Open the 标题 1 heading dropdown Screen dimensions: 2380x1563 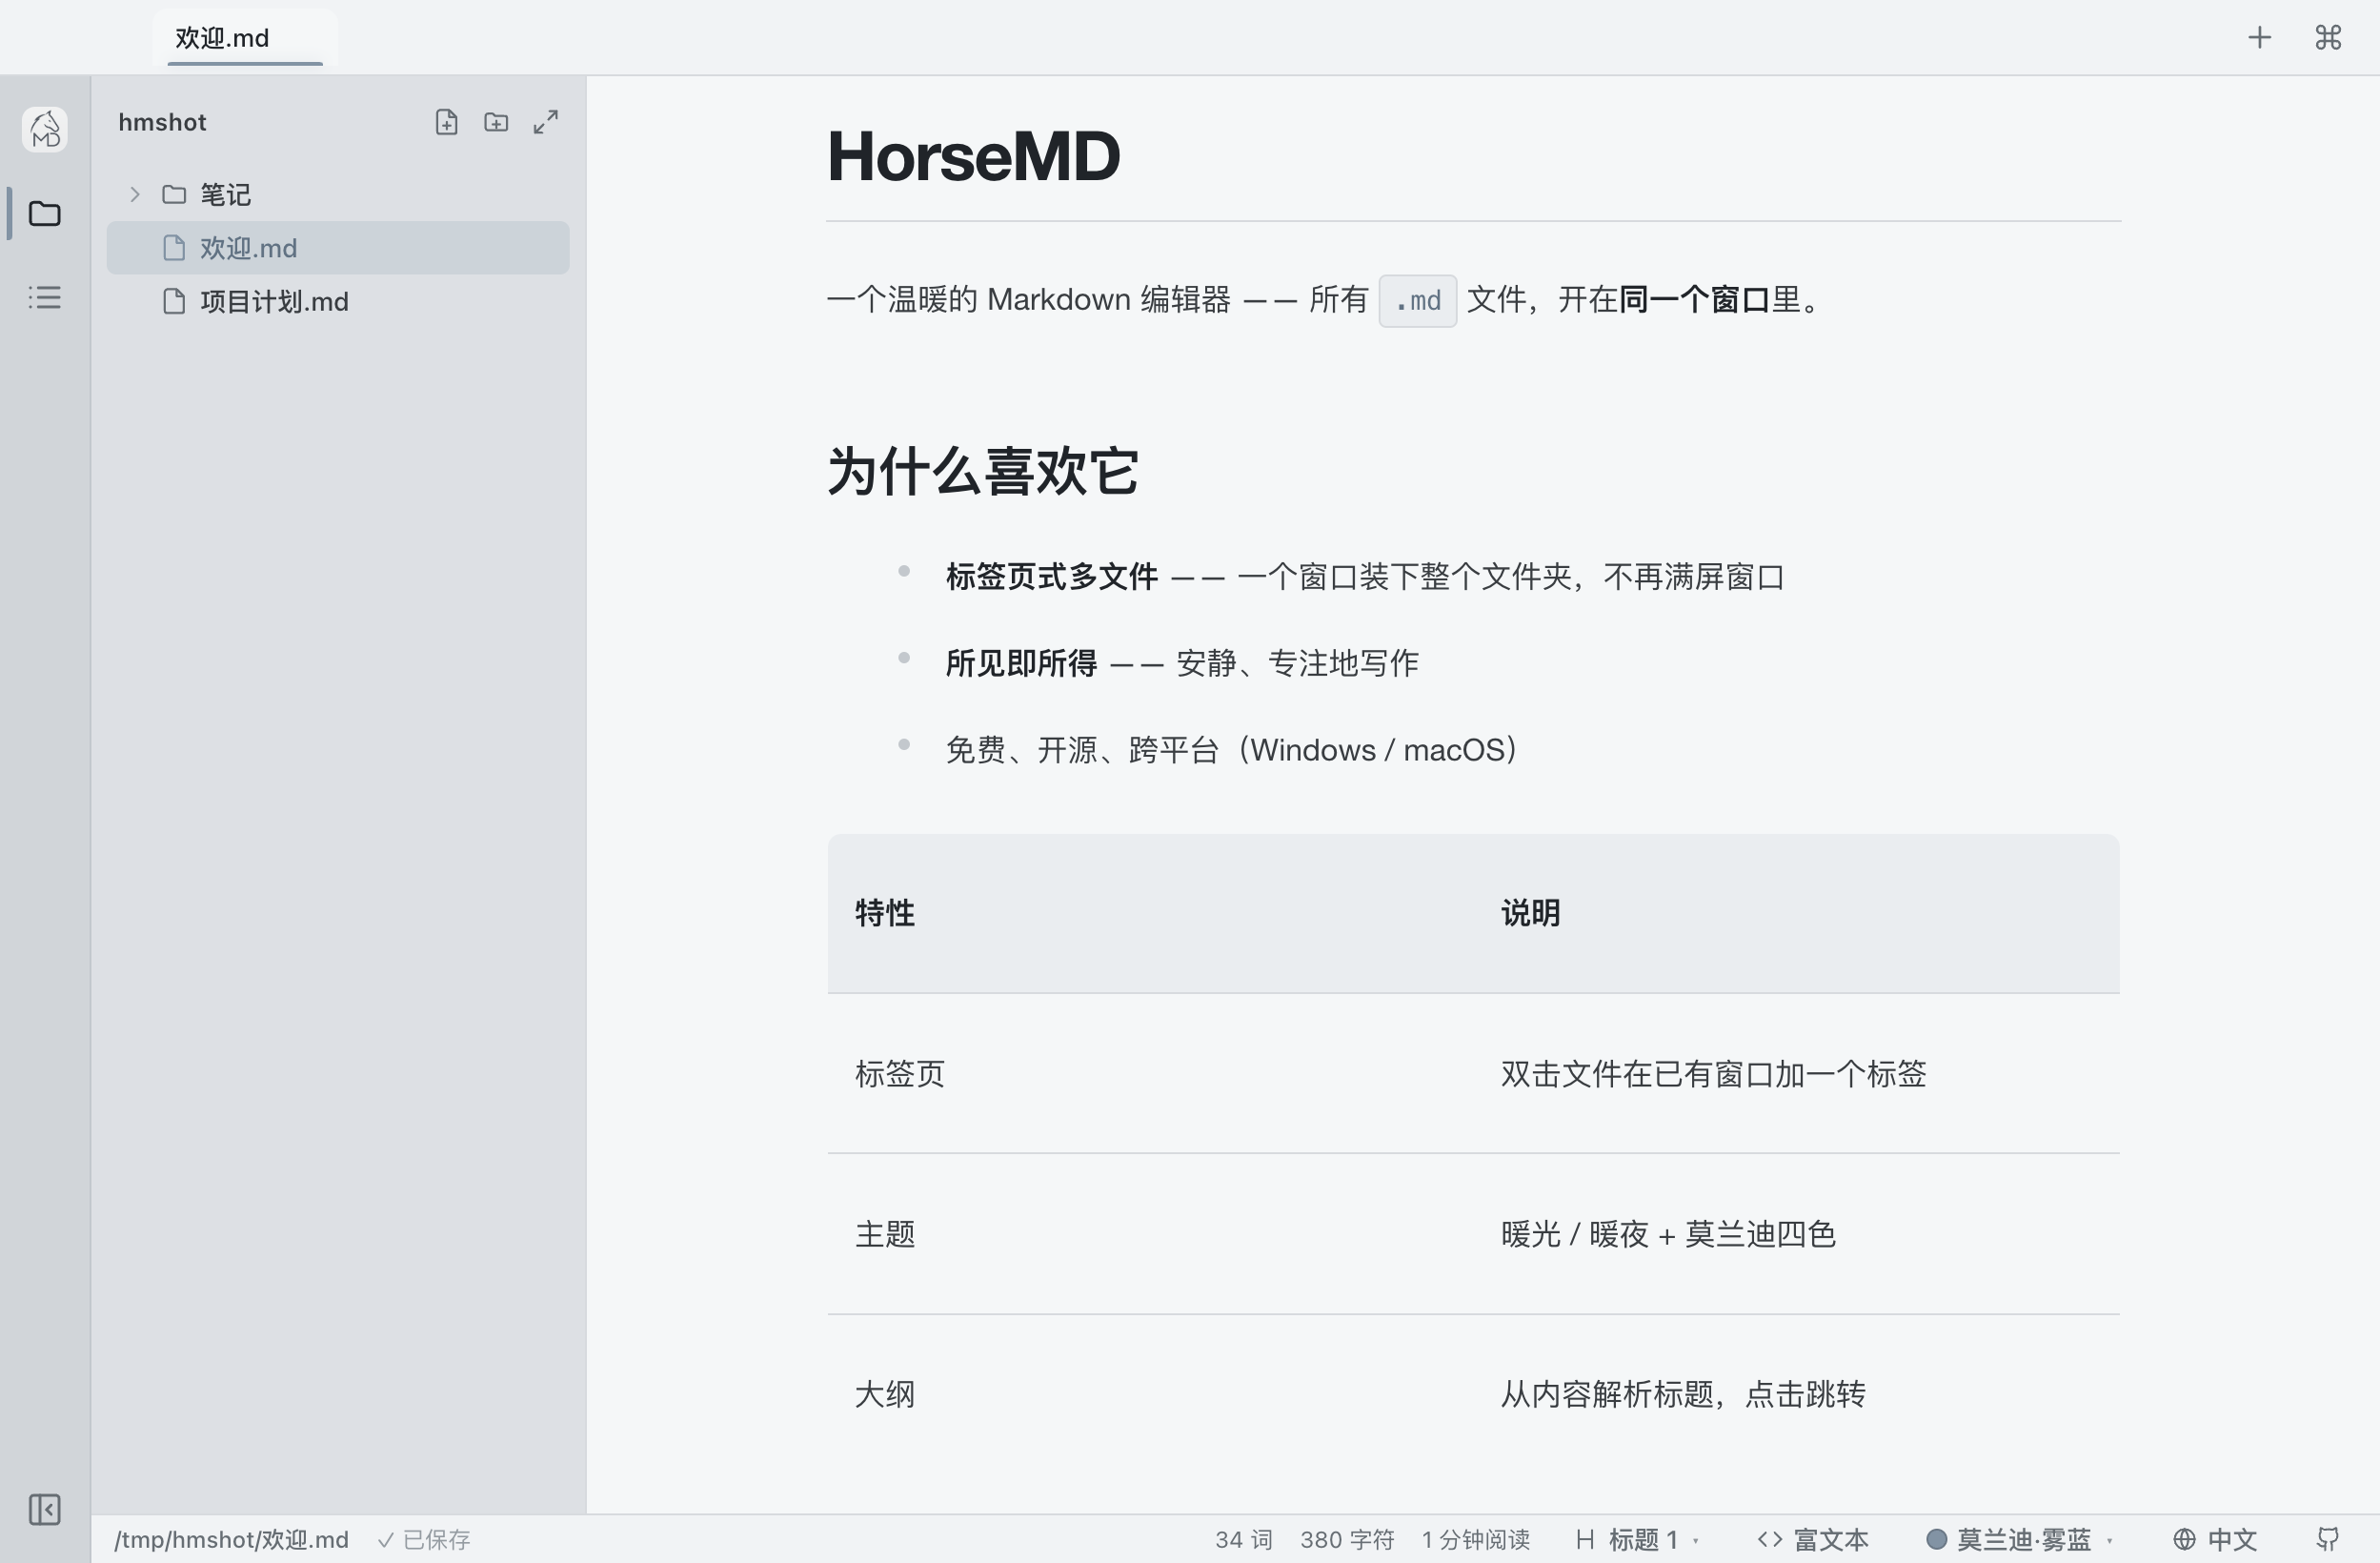point(1638,1539)
